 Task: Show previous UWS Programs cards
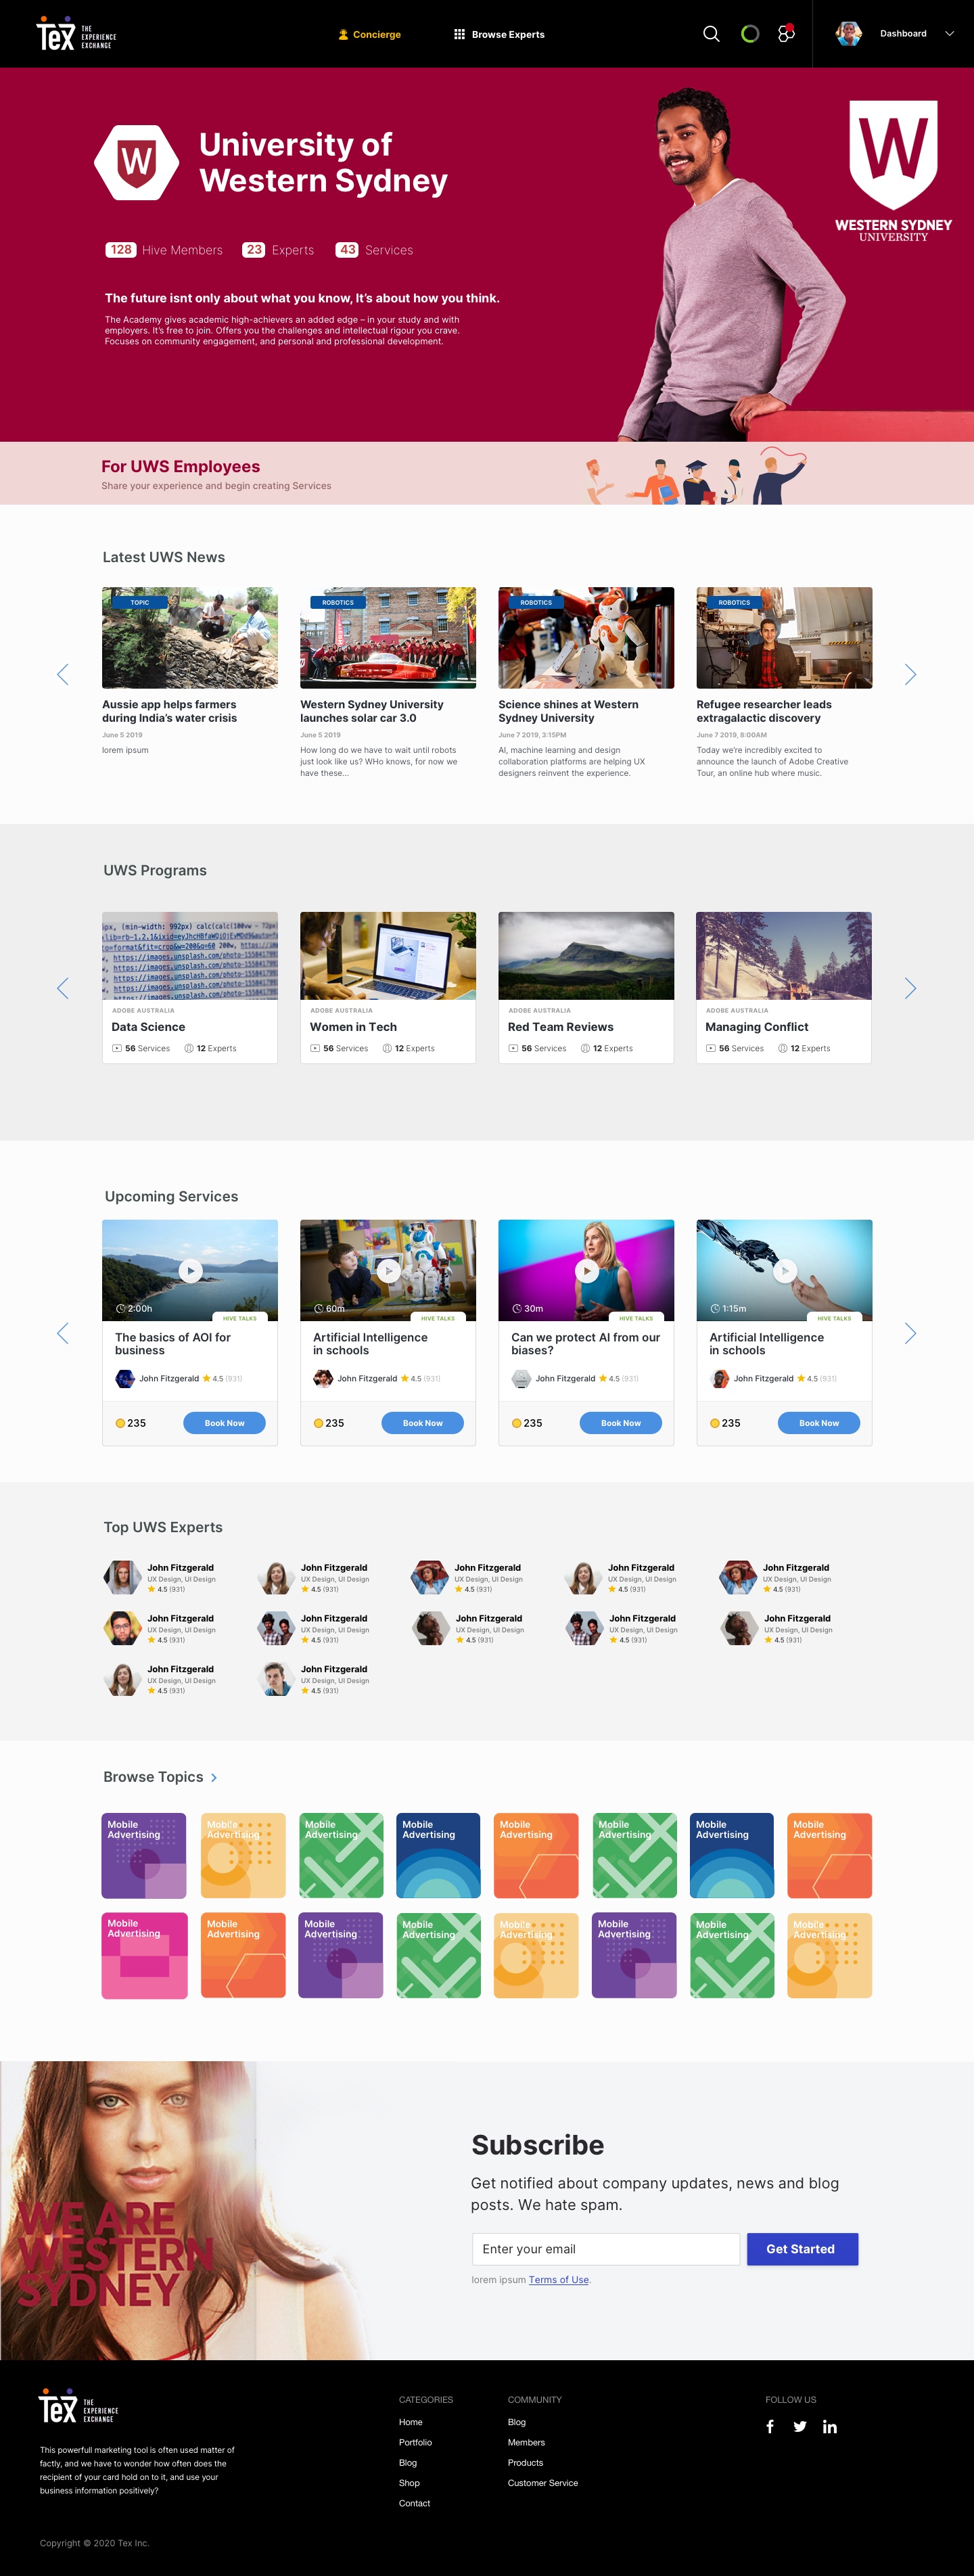tap(63, 988)
